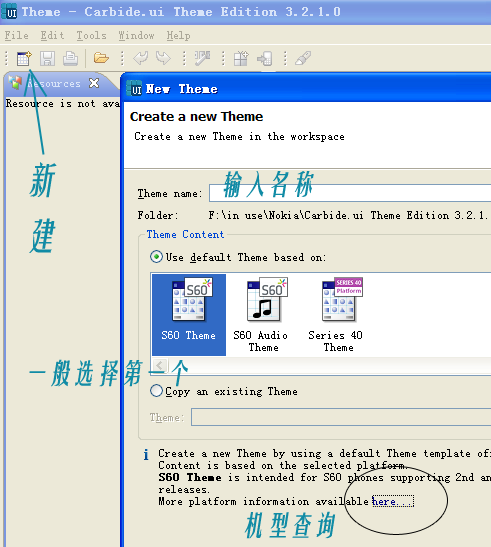Image resolution: width=491 pixels, height=547 pixels.
Task: Open the Edit menu
Action: click(x=52, y=35)
